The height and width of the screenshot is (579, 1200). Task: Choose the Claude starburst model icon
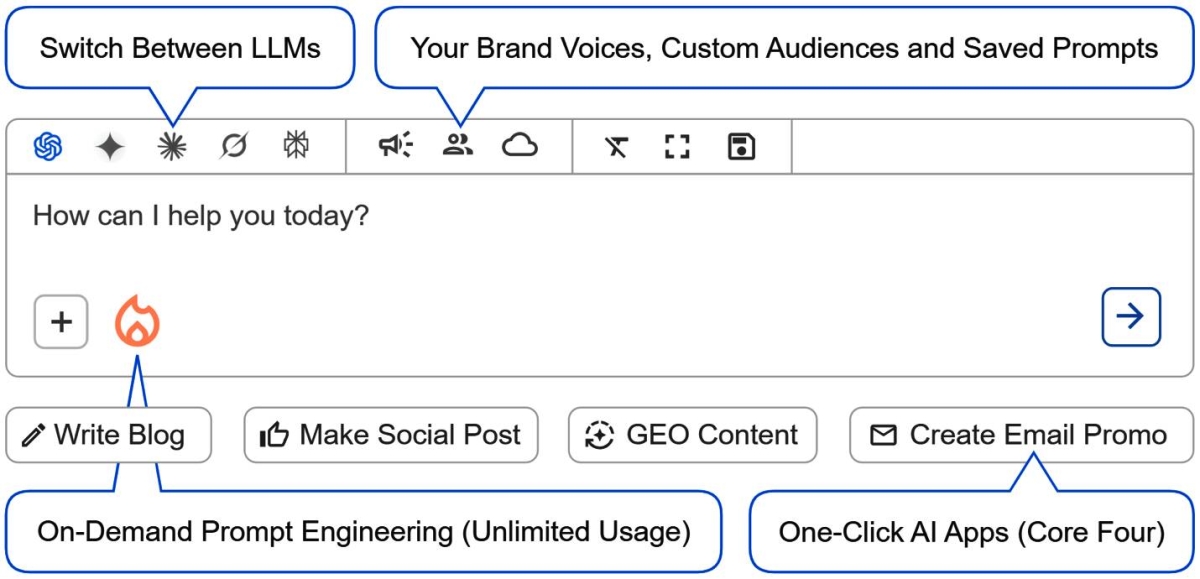click(172, 147)
